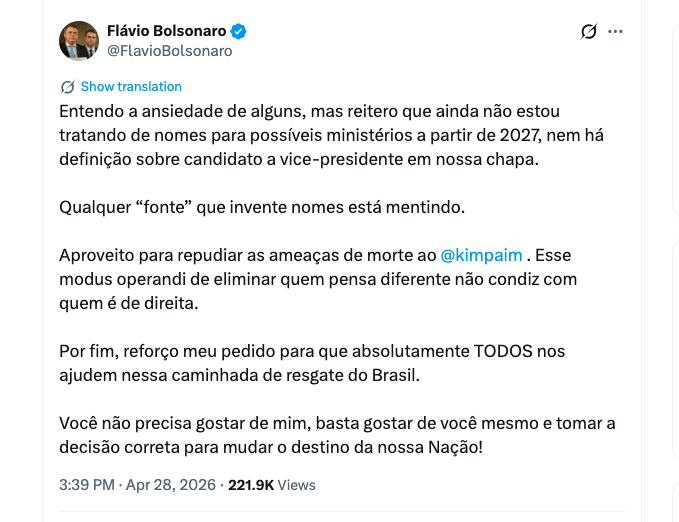Image resolution: width=679 pixels, height=522 pixels.
Task: Click the Grok icon at the tweet's top right
Action: [589, 31]
